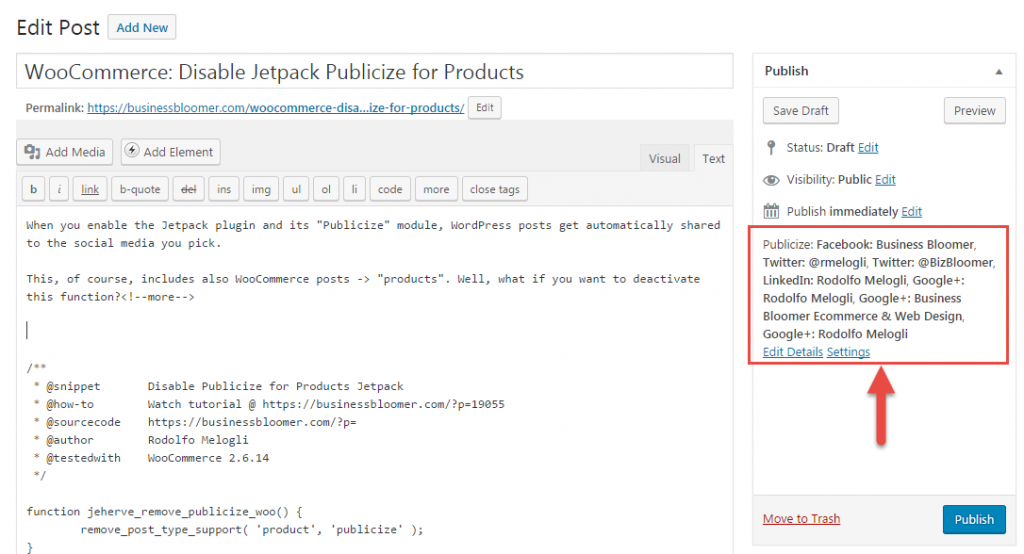This screenshot has height=554, width=1024.
Task: Collapse the Publish panel with arrow
Action: click(x=999, y=71)
